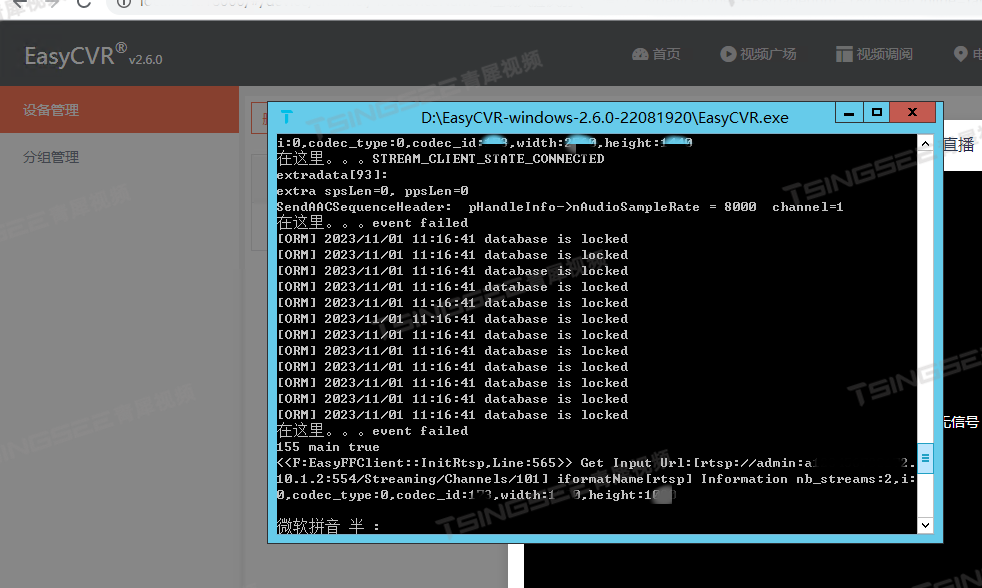Open 视频调阅 in the top navigation
Image resolution: width=982 pixels, height=588 pixels.
[874, 54]
